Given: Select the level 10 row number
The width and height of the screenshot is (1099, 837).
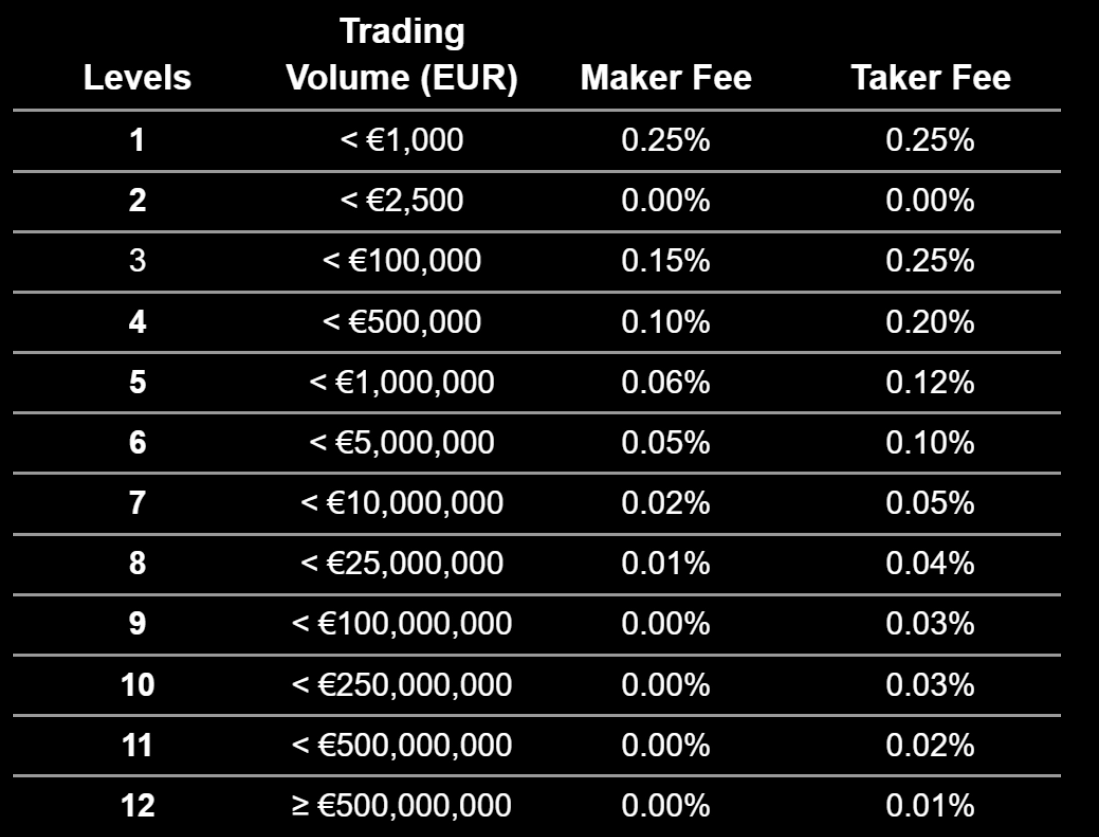Looking at the screenshot, I should [137, 685].
